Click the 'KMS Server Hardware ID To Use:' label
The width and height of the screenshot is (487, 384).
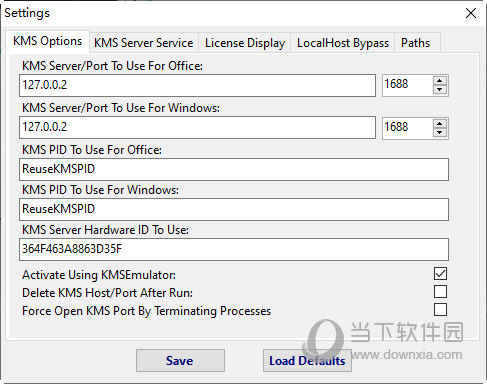[105, 230]
